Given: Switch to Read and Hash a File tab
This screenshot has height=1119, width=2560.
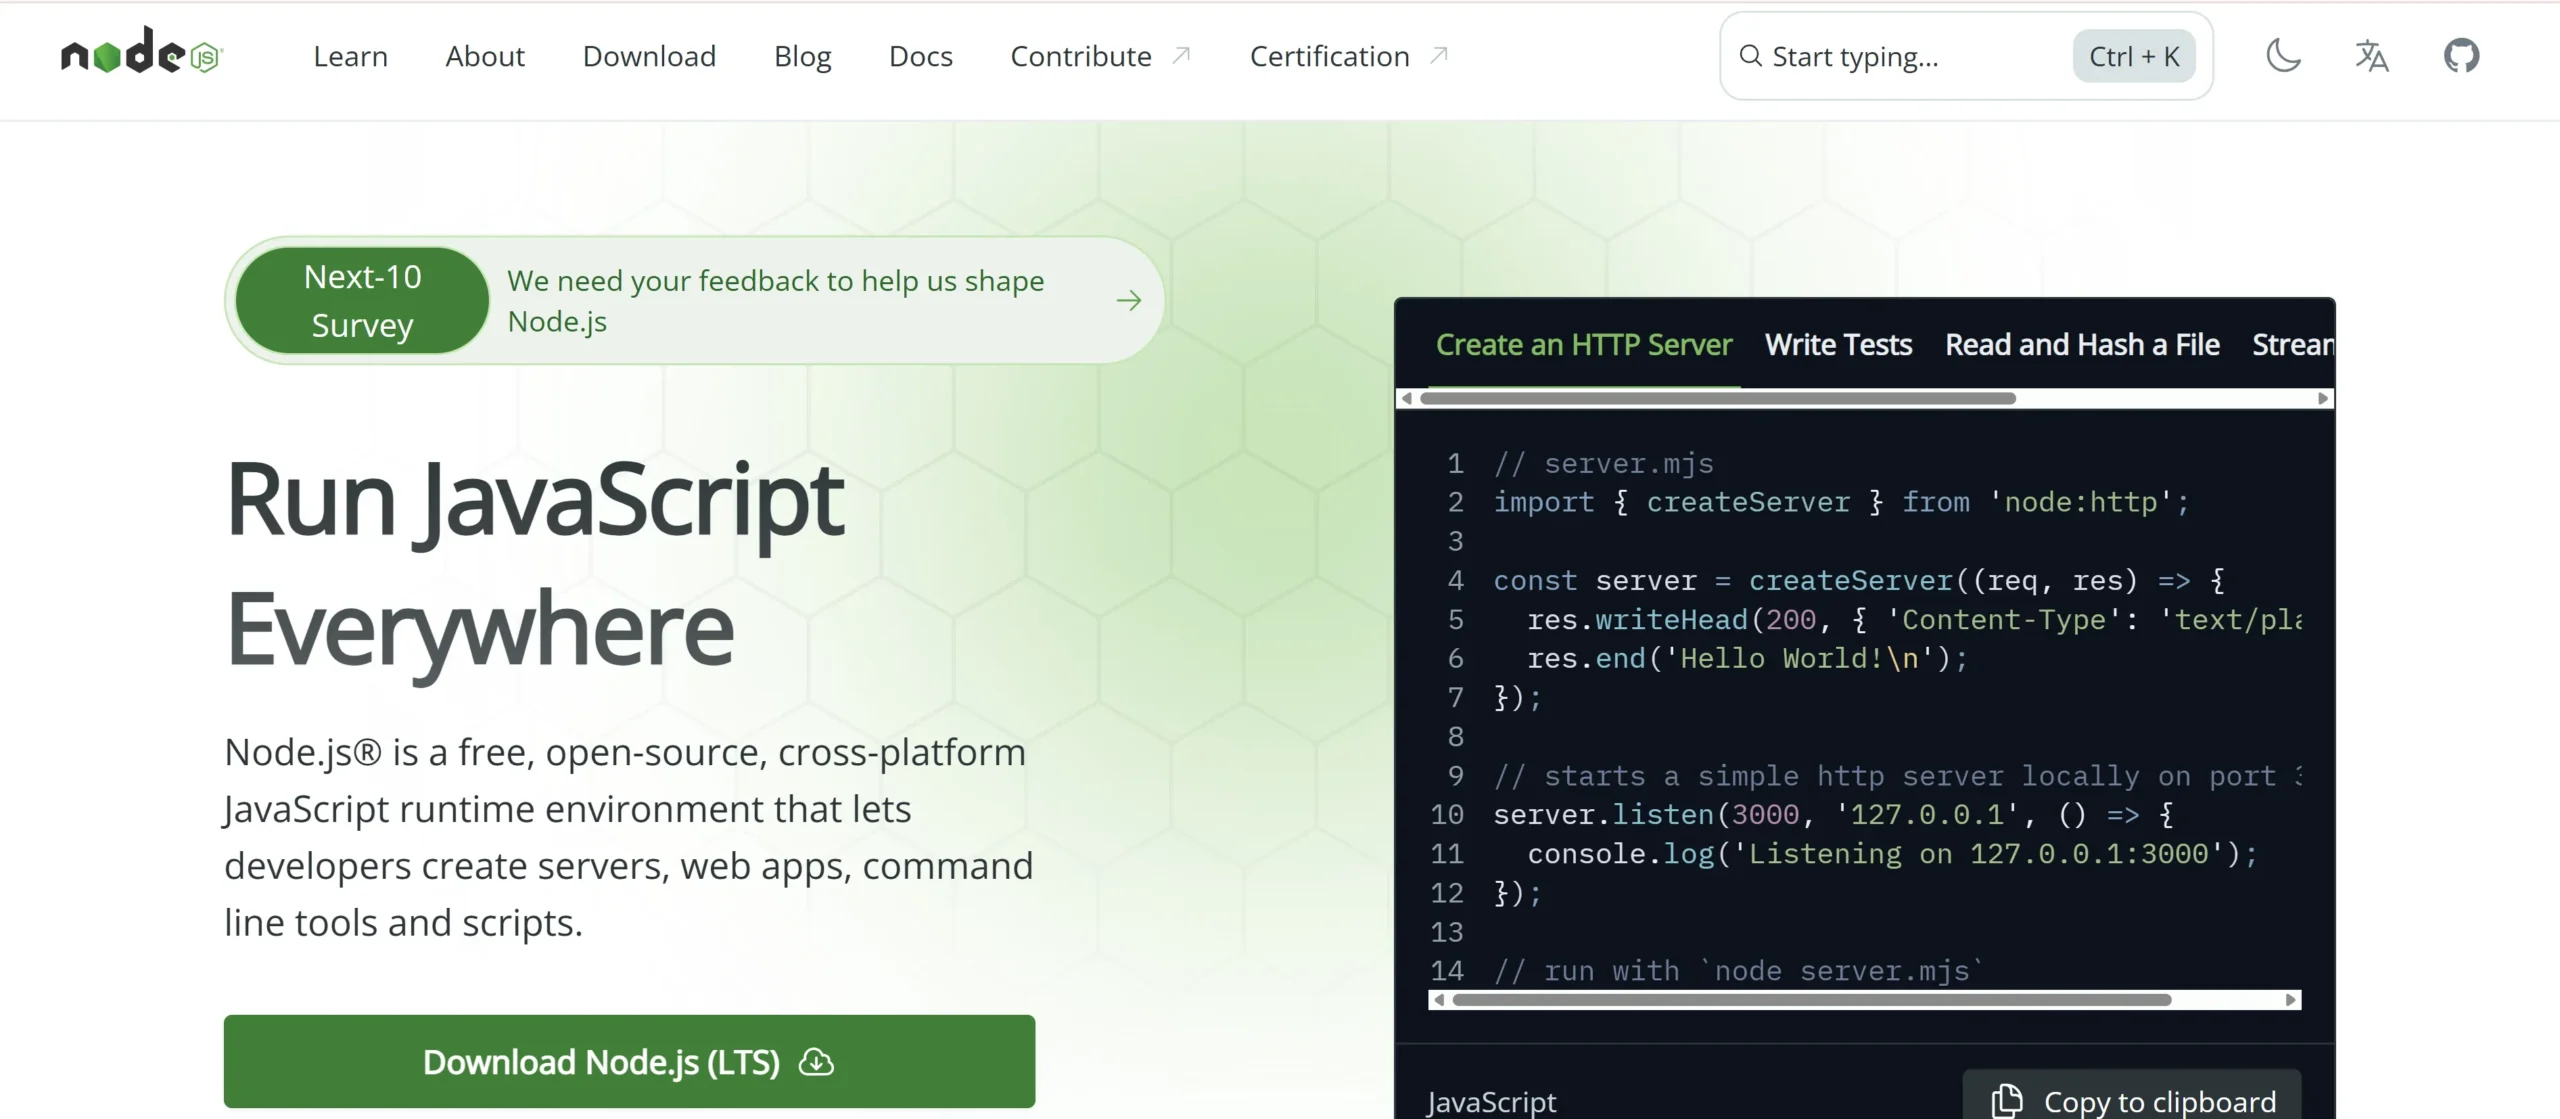Looking at the screenshot, I should coord(2082,345).
